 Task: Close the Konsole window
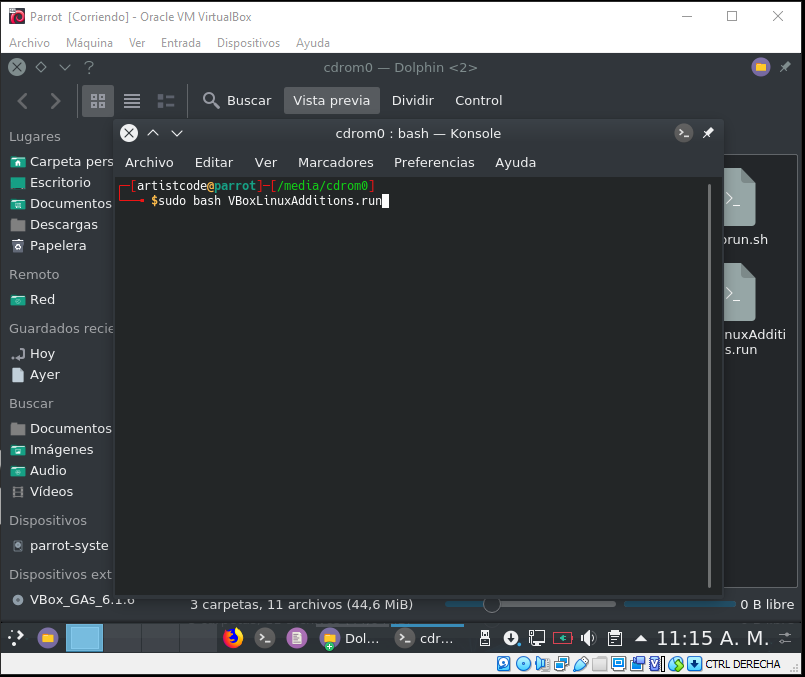pos(129,133)
